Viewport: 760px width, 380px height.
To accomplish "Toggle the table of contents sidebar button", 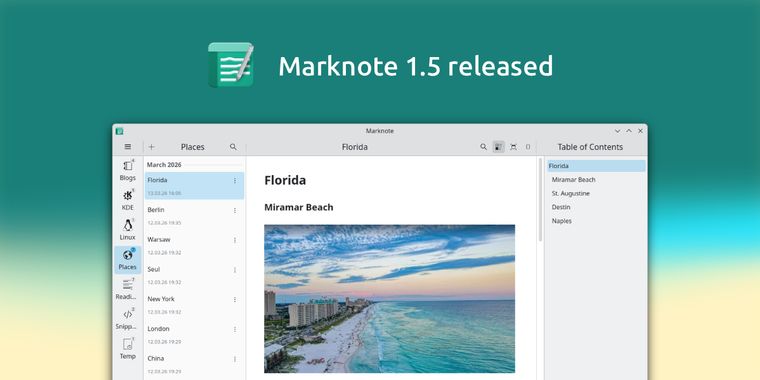I will pyautogui.click(x=498, y=147).
